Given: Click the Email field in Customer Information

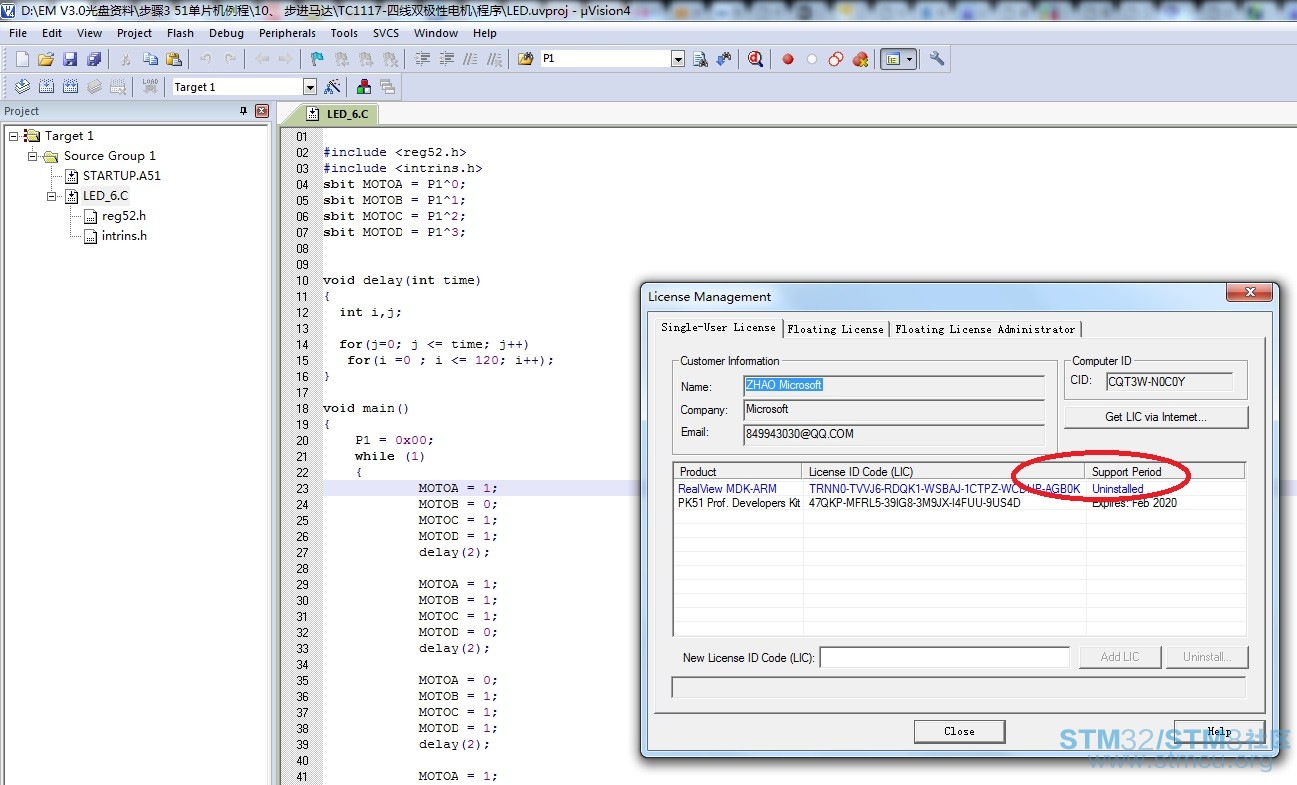Looking at the screenshot, I should [x=894, y=434].
